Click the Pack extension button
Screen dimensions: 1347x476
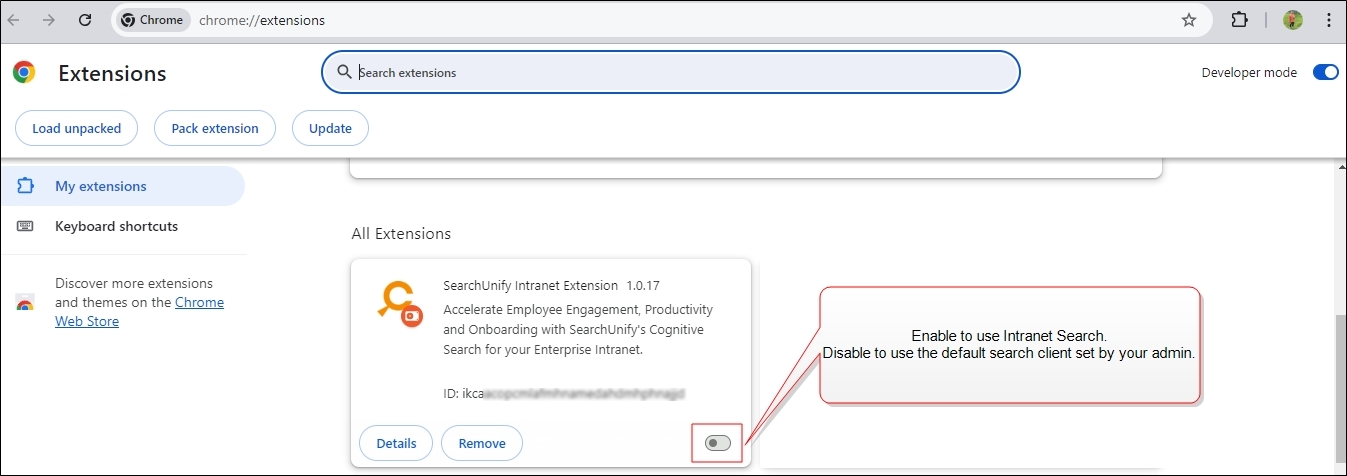click(x=215, y=128)
